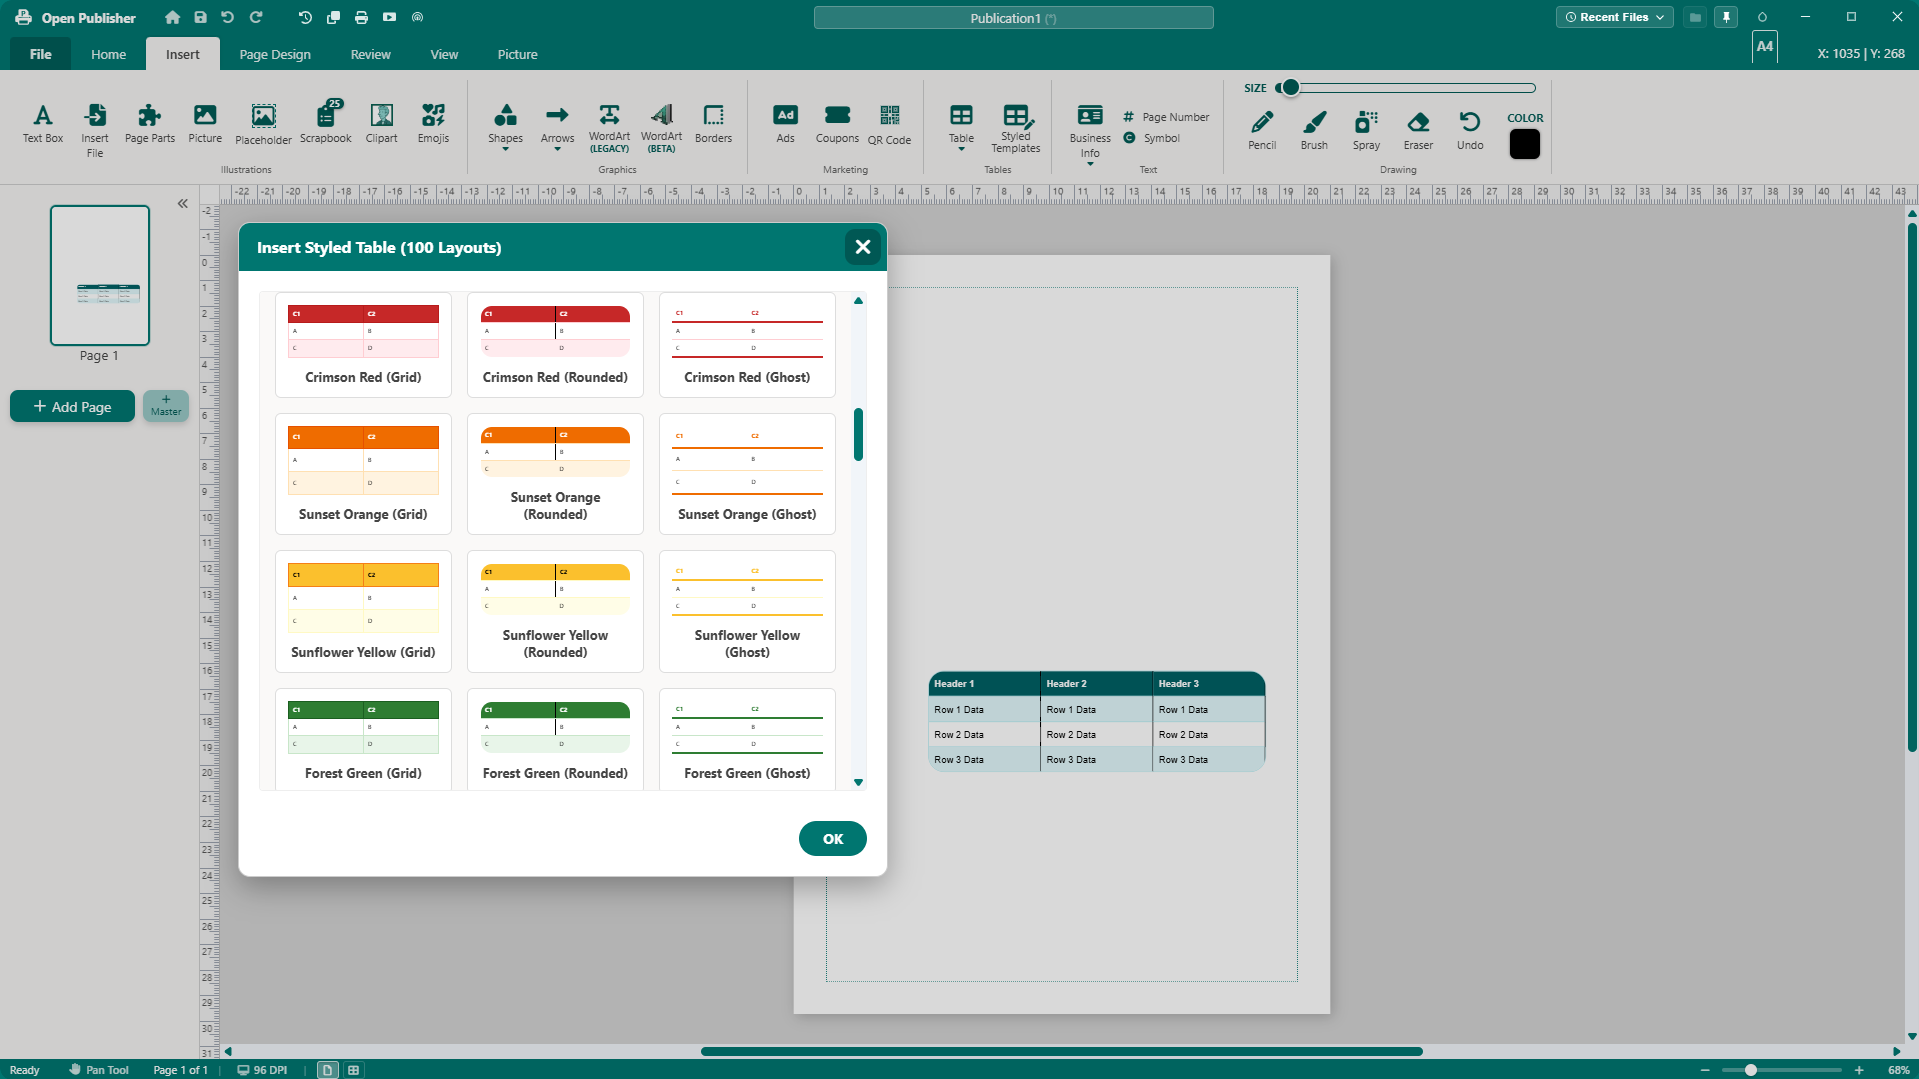
Task: Collapse the pages panel
Action: [183, 204]
